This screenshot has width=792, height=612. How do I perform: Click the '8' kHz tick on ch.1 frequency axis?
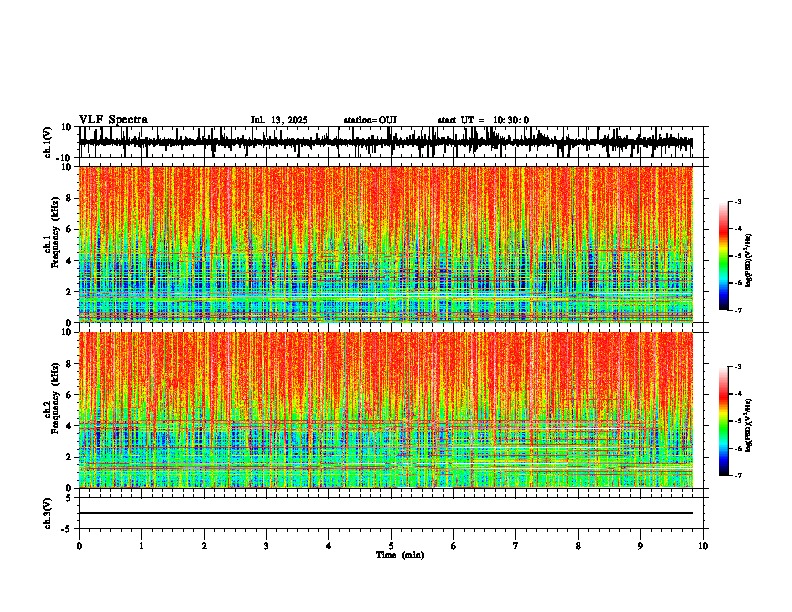click(x=70, y=198)
